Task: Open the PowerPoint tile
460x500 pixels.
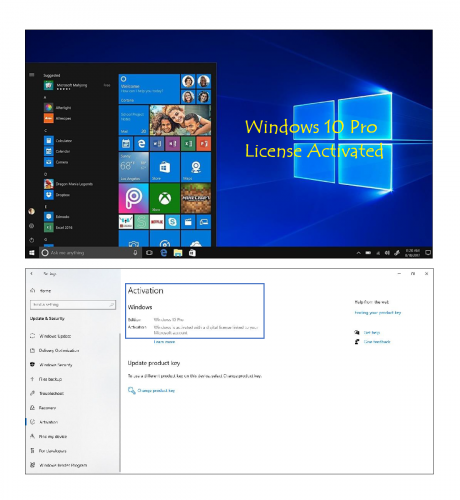Action: [x=204, y=144]
